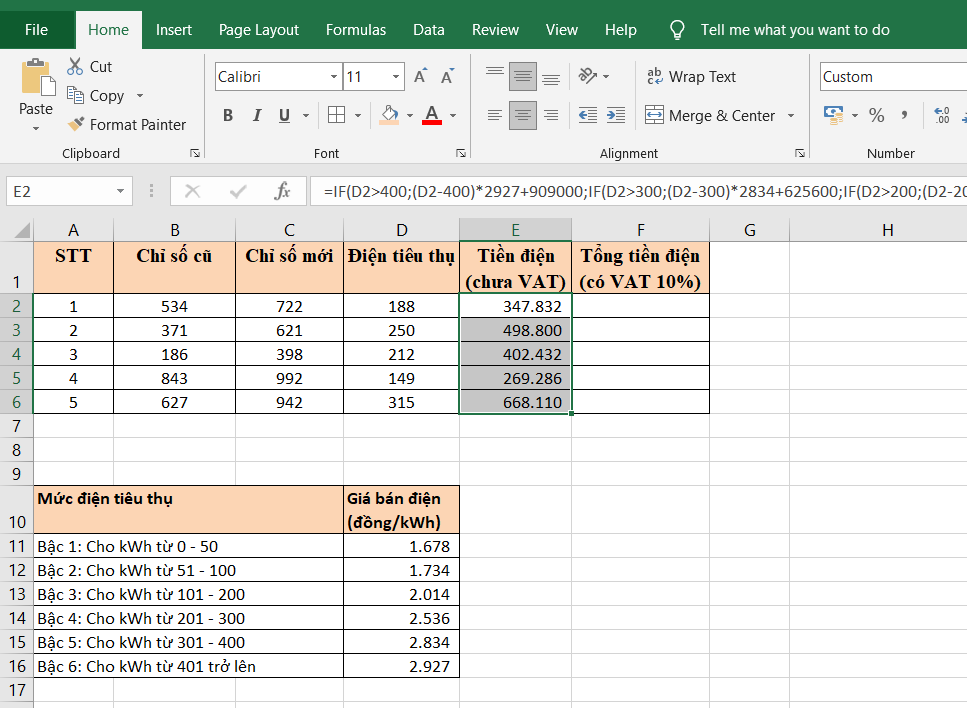This screenshot has height=708, width=967.
Task: Toggle Bold formatting
Action: pos(228,116)
